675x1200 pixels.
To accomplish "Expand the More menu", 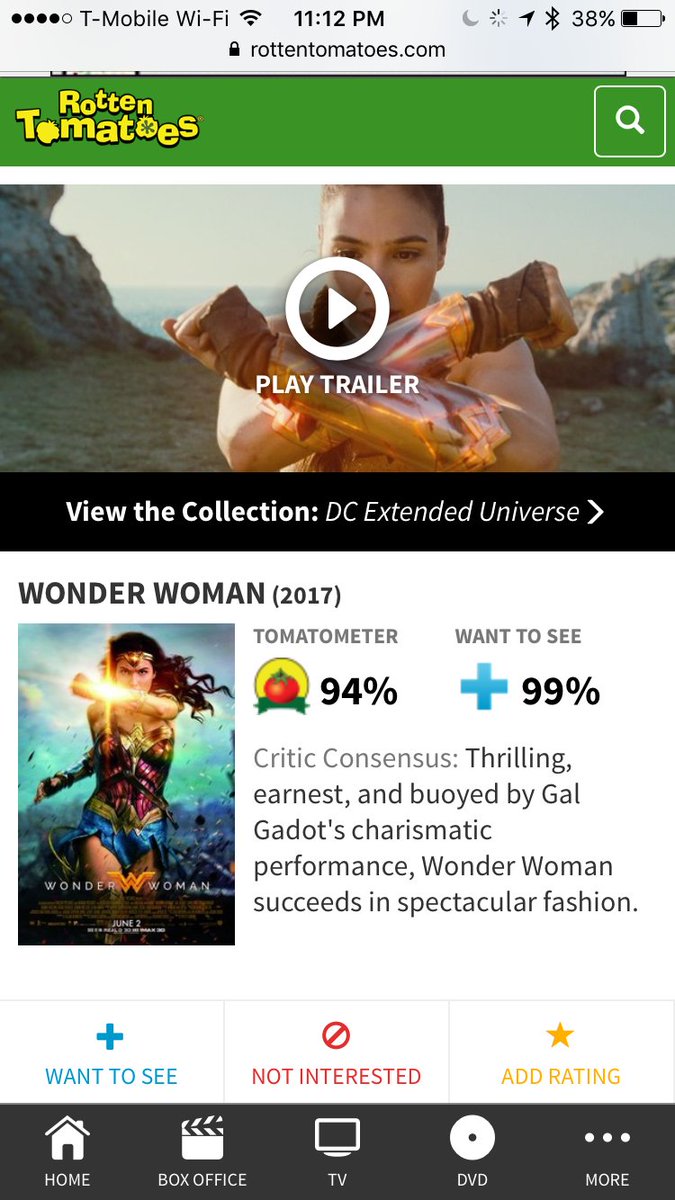I will click(x=607, y=1152).
